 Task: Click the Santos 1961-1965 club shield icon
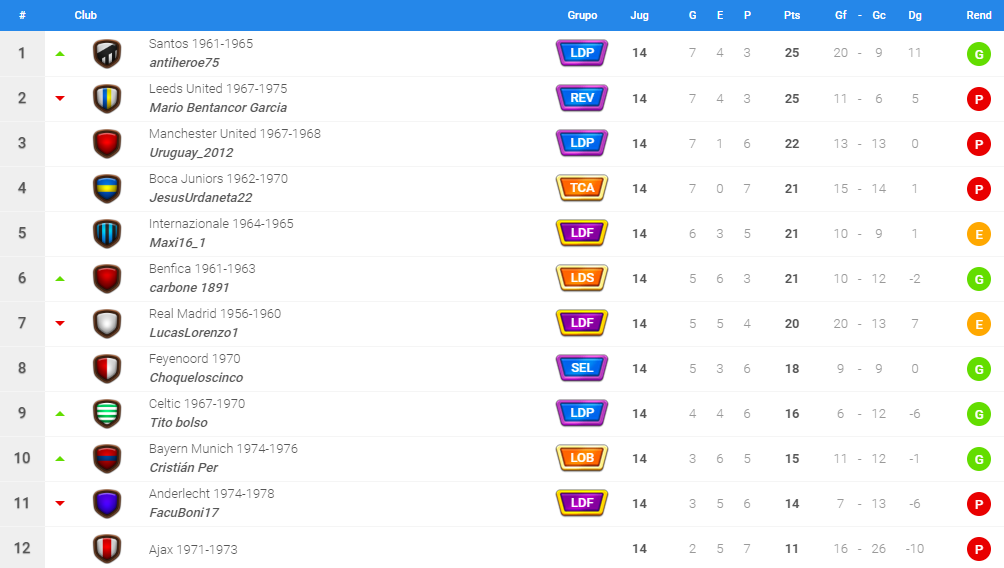point(107,54)
